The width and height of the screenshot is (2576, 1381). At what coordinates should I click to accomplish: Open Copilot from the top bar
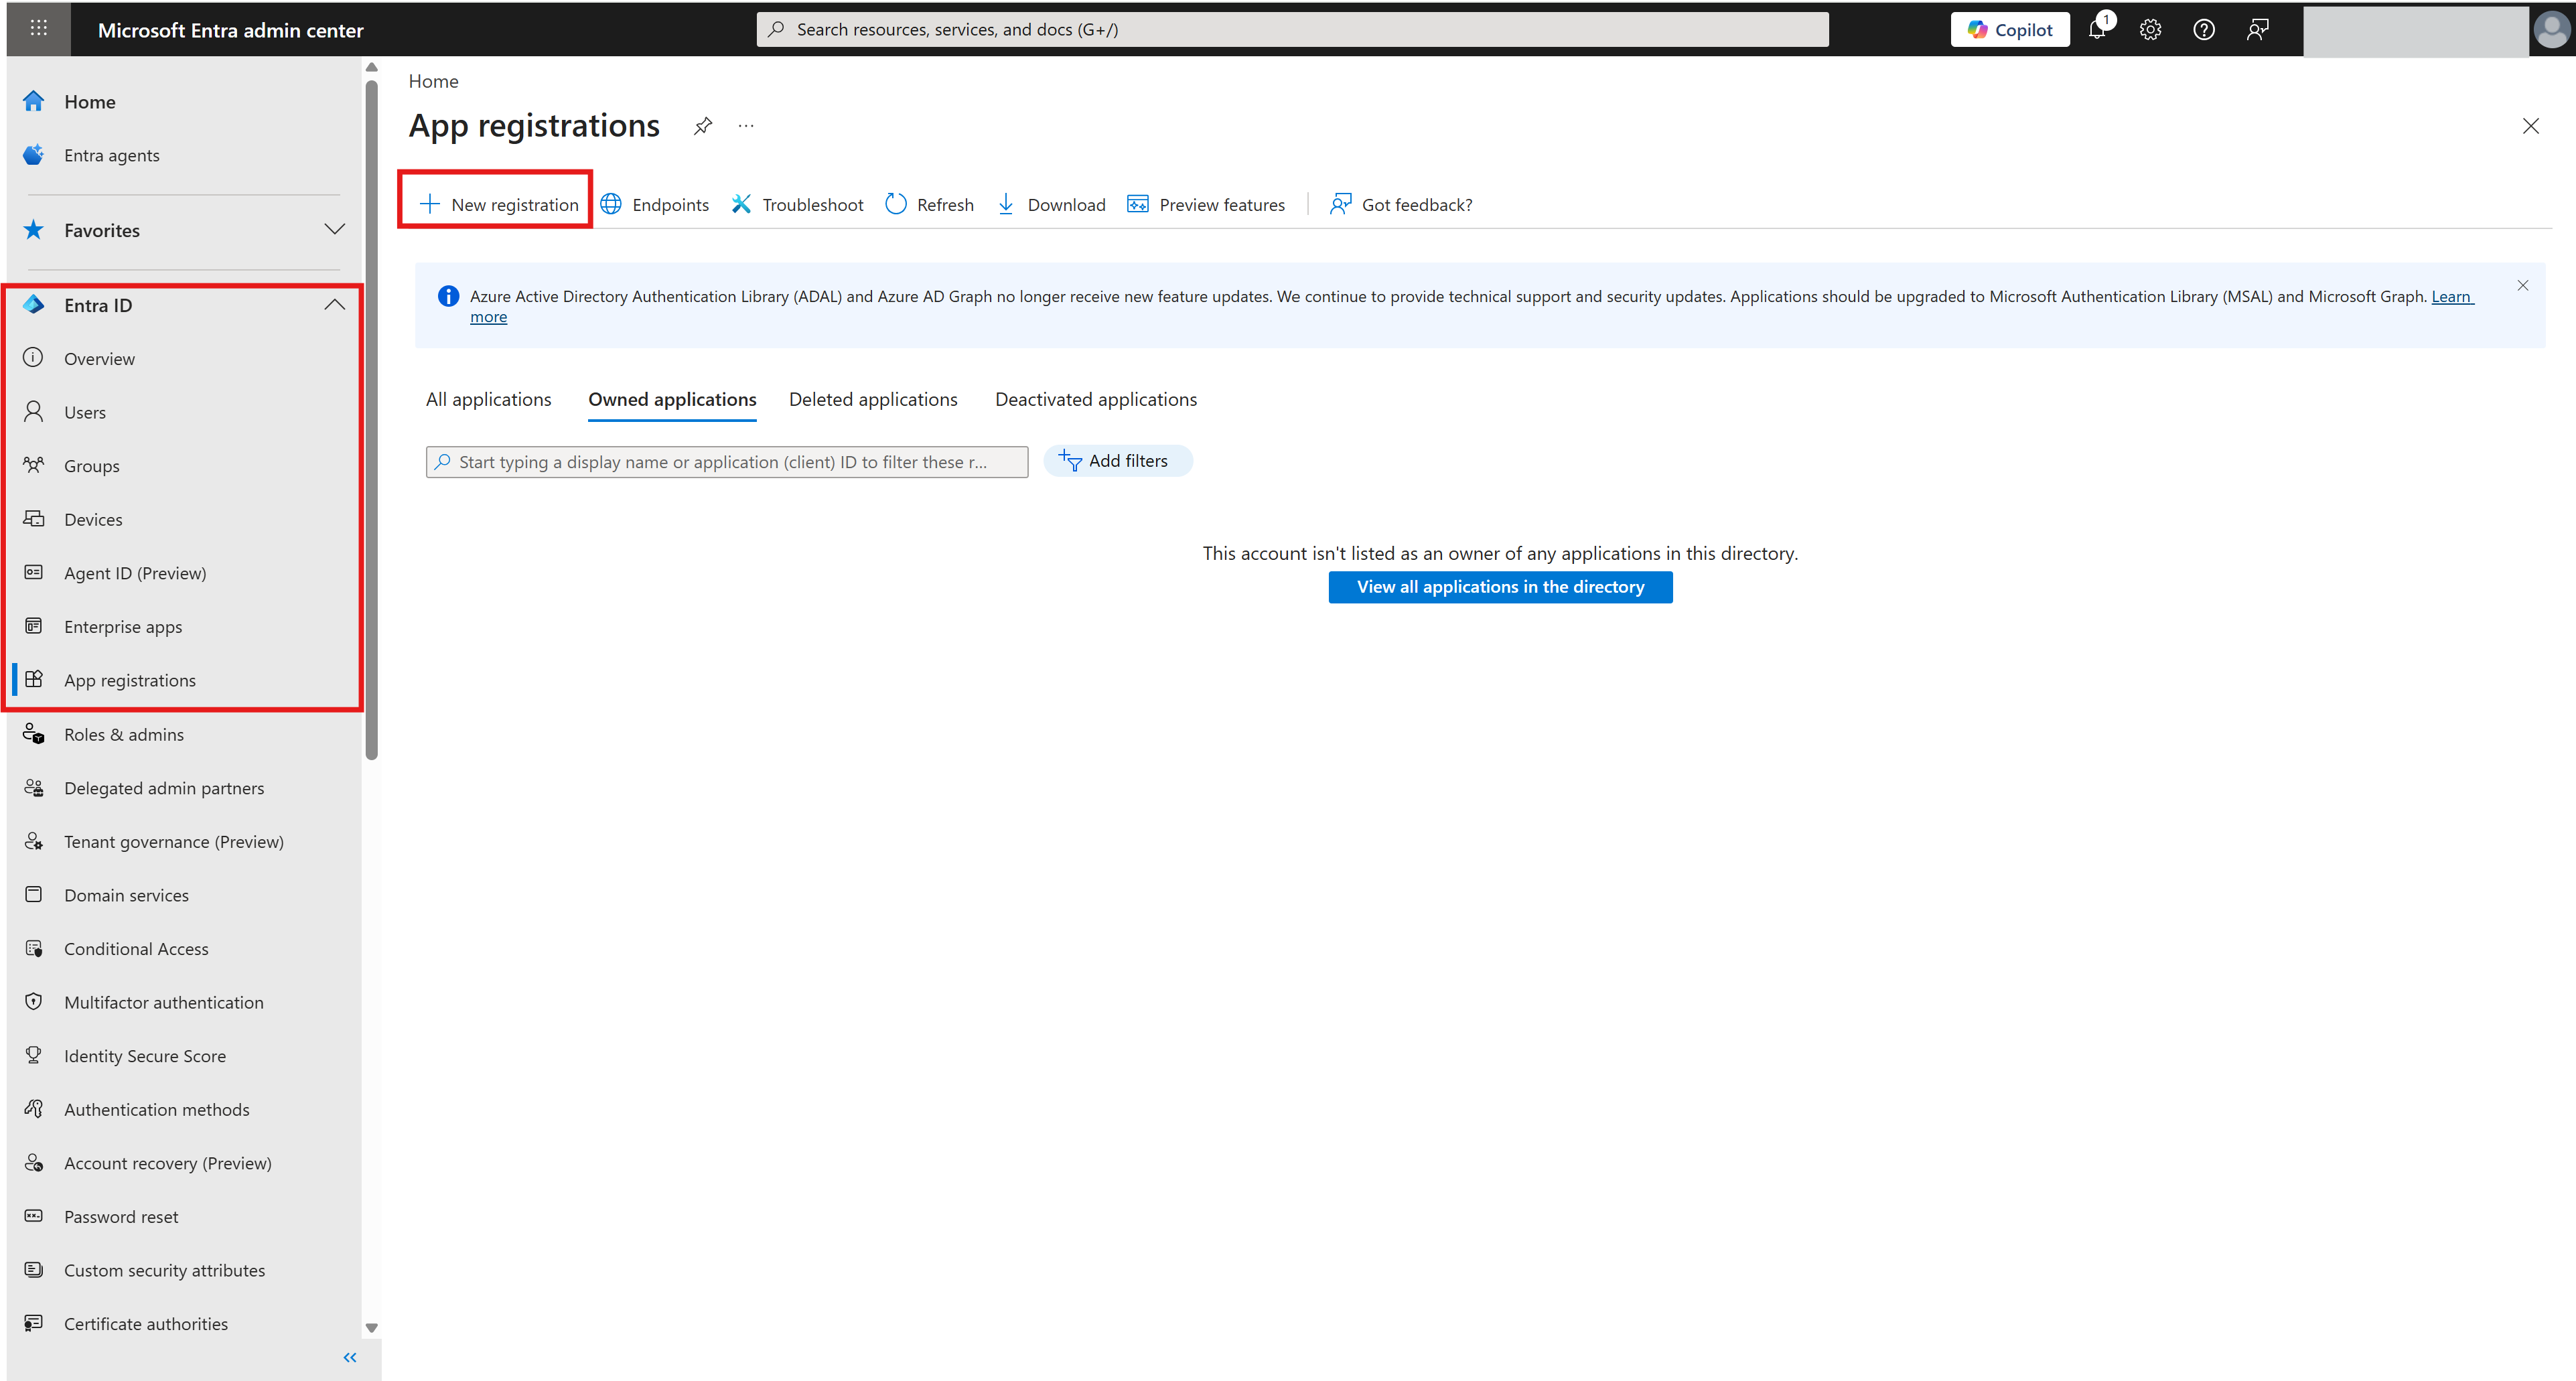point(2010,30)
